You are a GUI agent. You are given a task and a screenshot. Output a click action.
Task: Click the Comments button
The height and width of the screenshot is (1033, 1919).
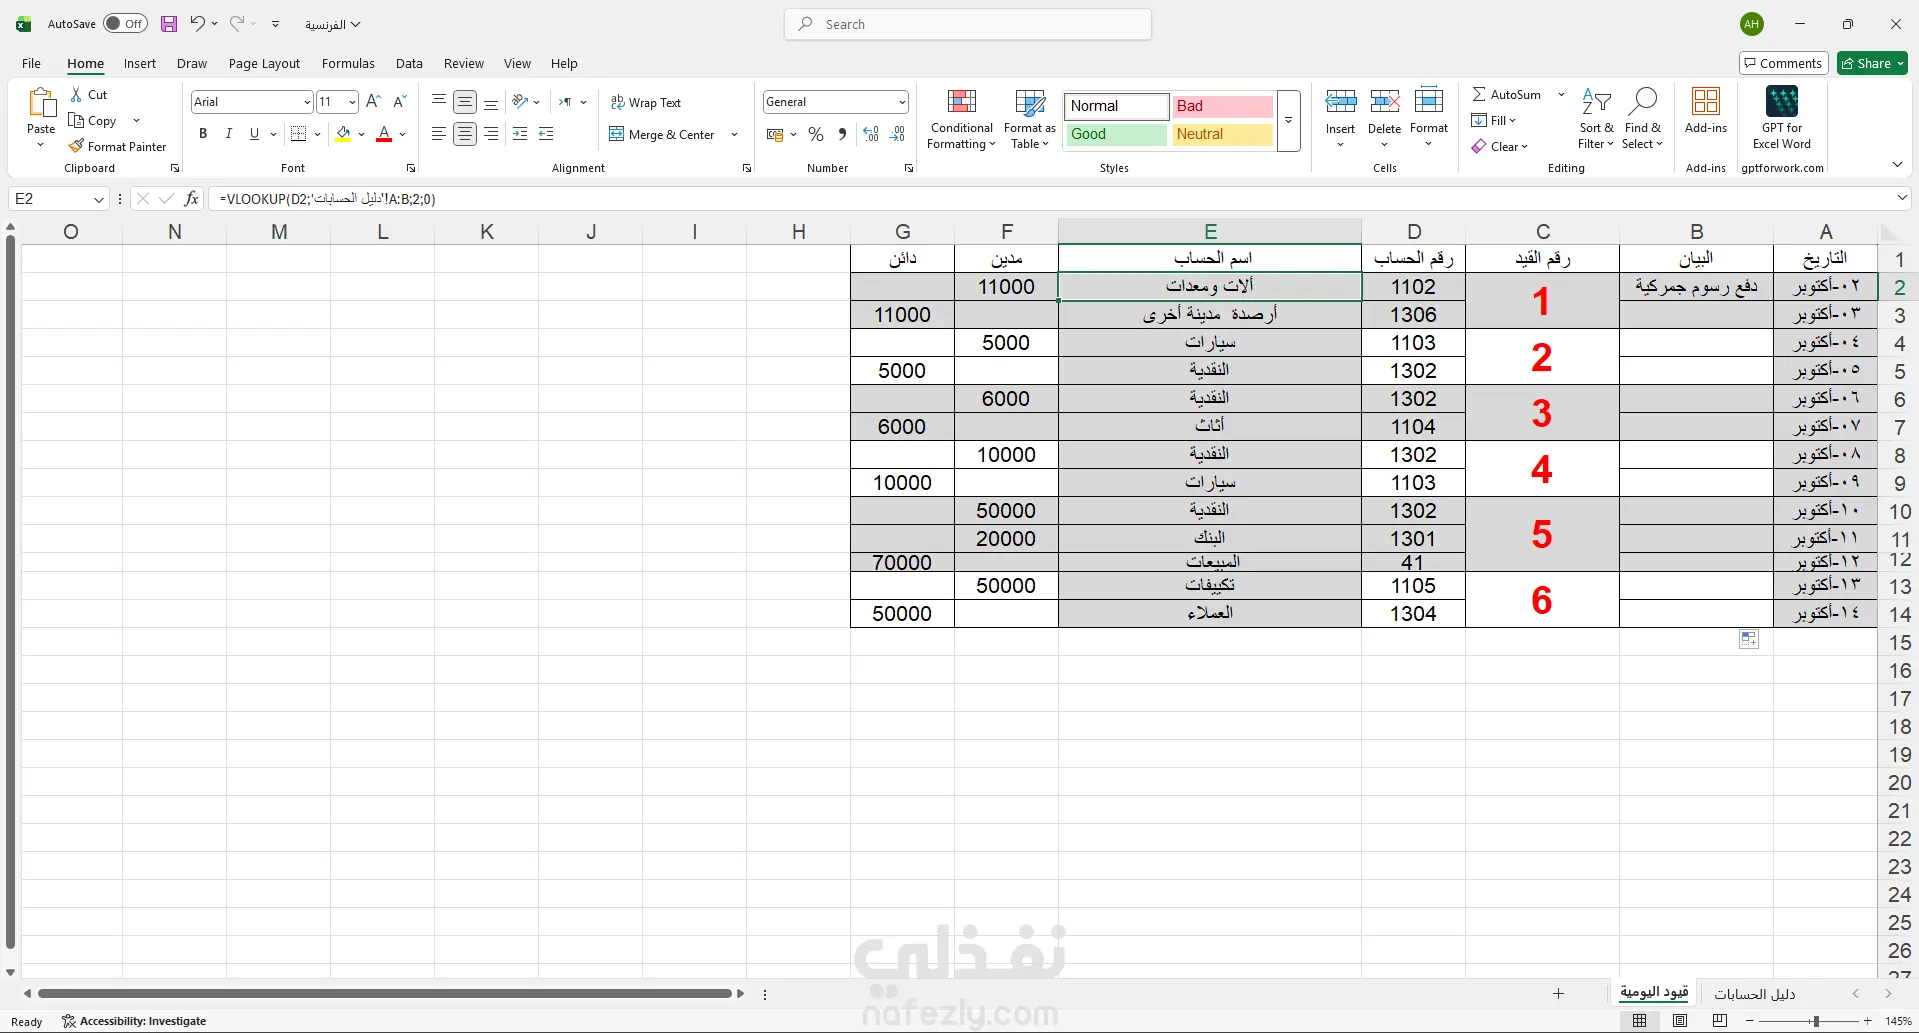[x=1783, y=63]
